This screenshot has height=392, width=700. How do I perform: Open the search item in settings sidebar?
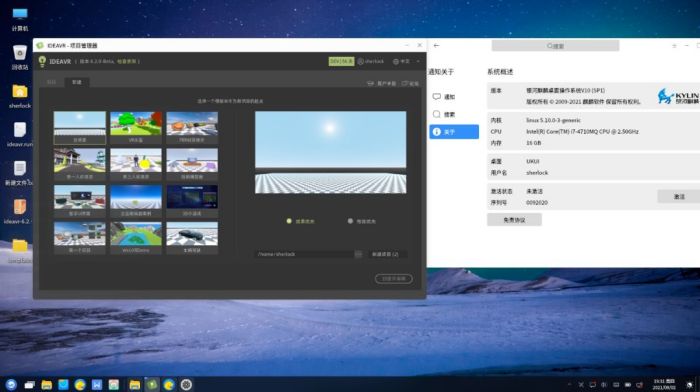454,114
